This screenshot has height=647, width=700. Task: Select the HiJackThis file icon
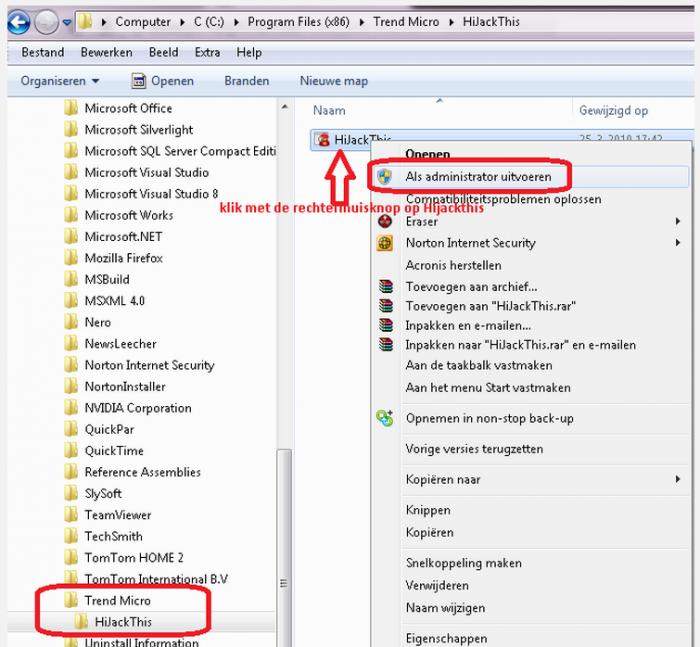coord(322,140)
